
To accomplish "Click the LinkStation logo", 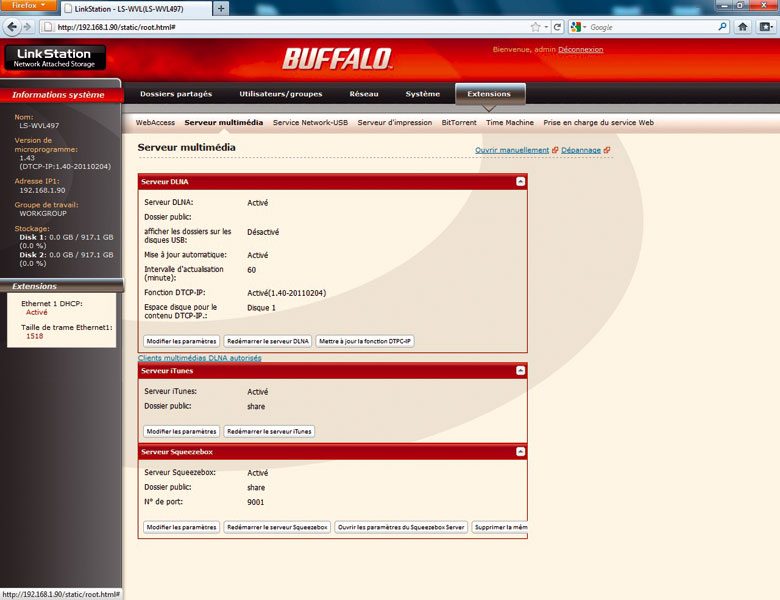I will (x=55, y=57).
